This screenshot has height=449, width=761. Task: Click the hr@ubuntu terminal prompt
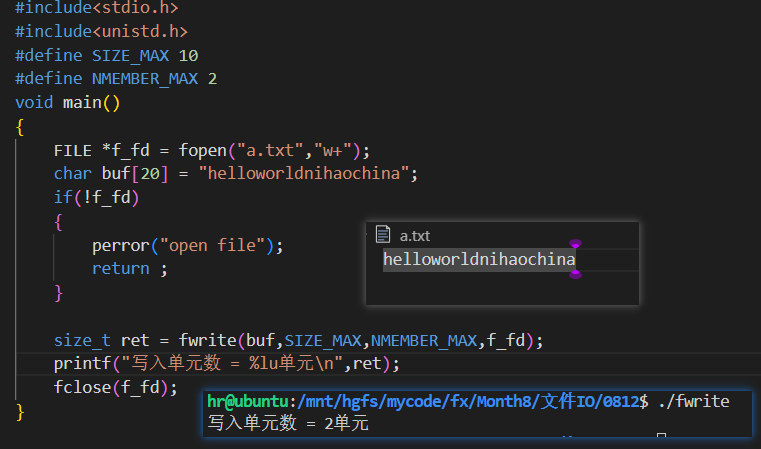(x=248, y=401)
